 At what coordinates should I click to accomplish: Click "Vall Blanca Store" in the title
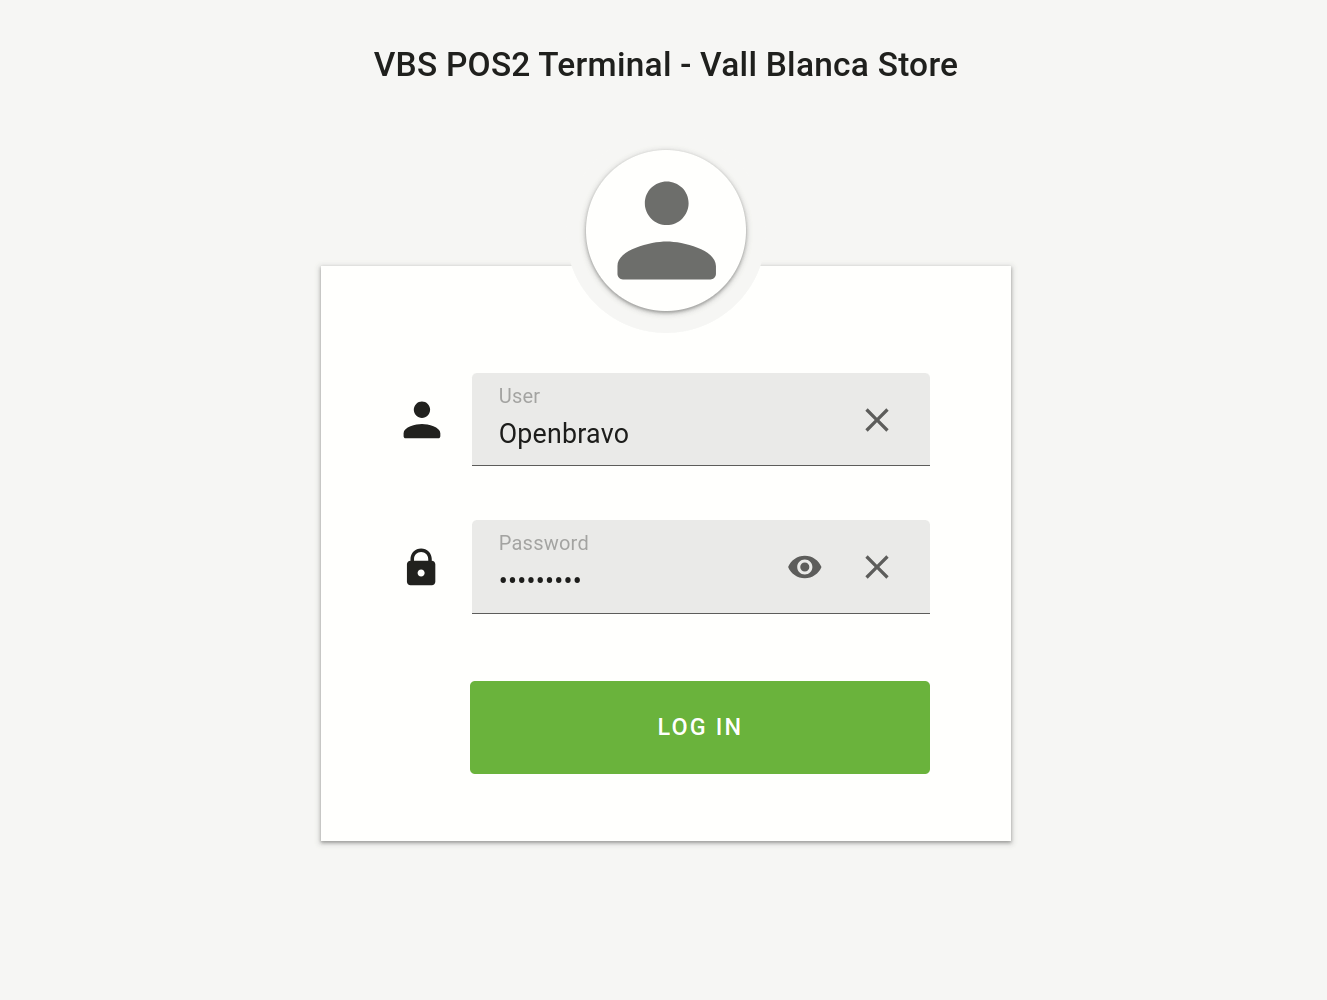[828, 65]
